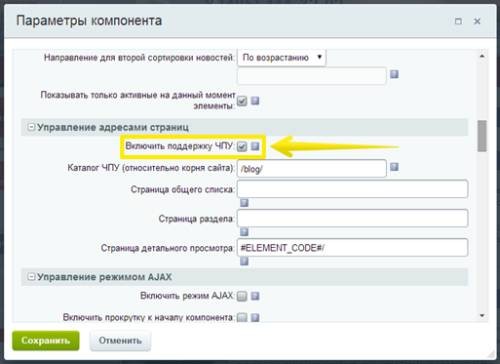500x364 pixels.
Task: Click help icon under Страница общего списка field
Action: (x=244, y=203)
